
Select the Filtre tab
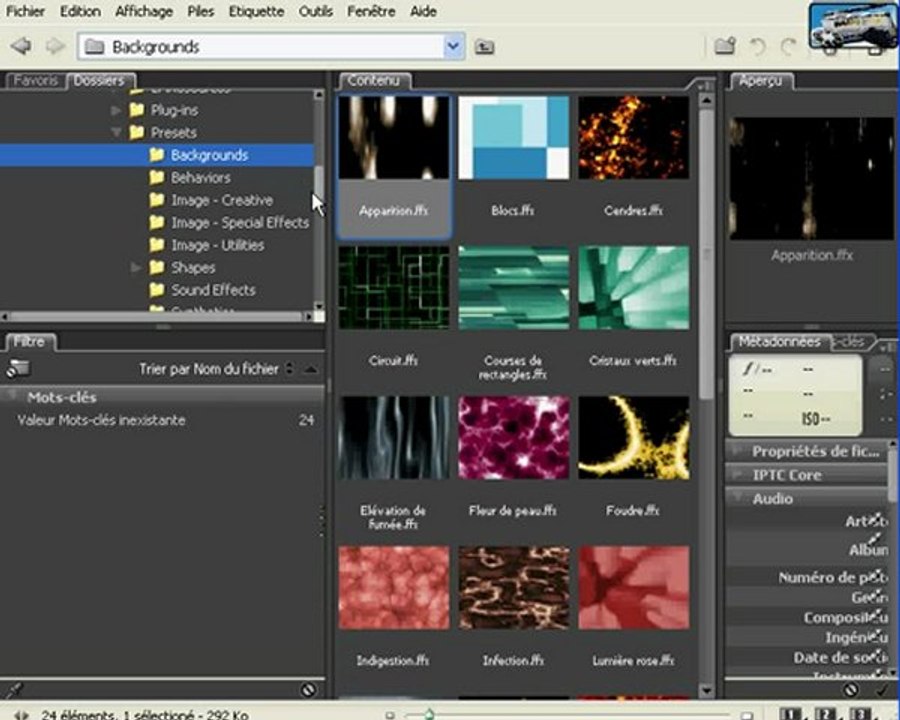point(29,342)
